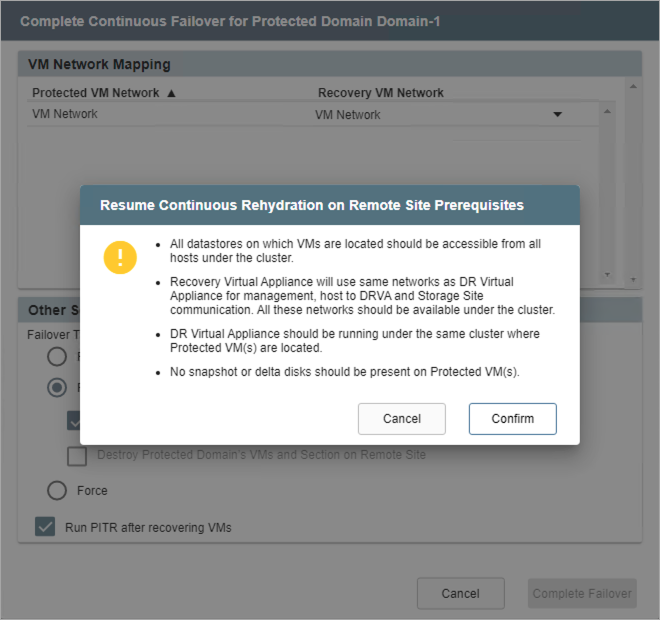The image size is (660, 620).
Task: Click the currently selected failover type radio button
Action: 58,388
